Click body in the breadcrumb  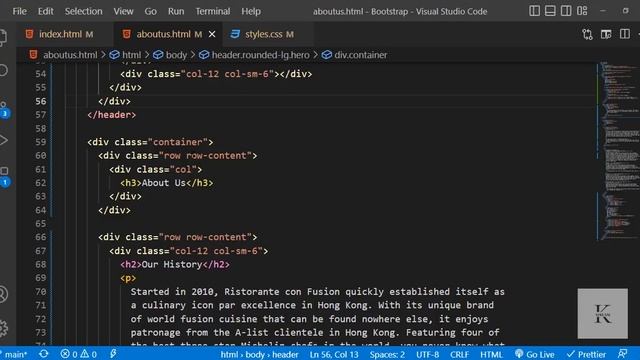176,55
